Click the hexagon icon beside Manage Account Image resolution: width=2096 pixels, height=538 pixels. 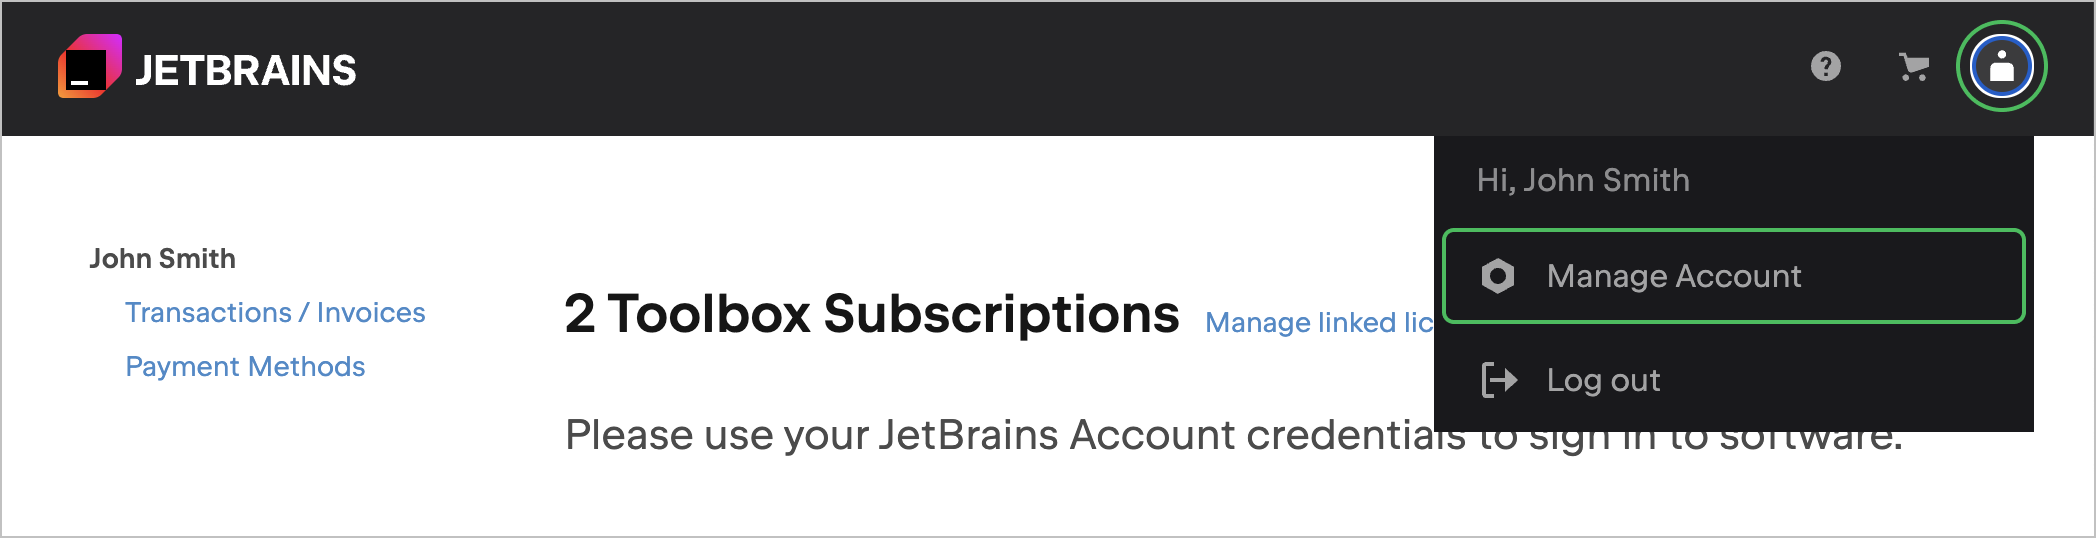point(1498,276)
